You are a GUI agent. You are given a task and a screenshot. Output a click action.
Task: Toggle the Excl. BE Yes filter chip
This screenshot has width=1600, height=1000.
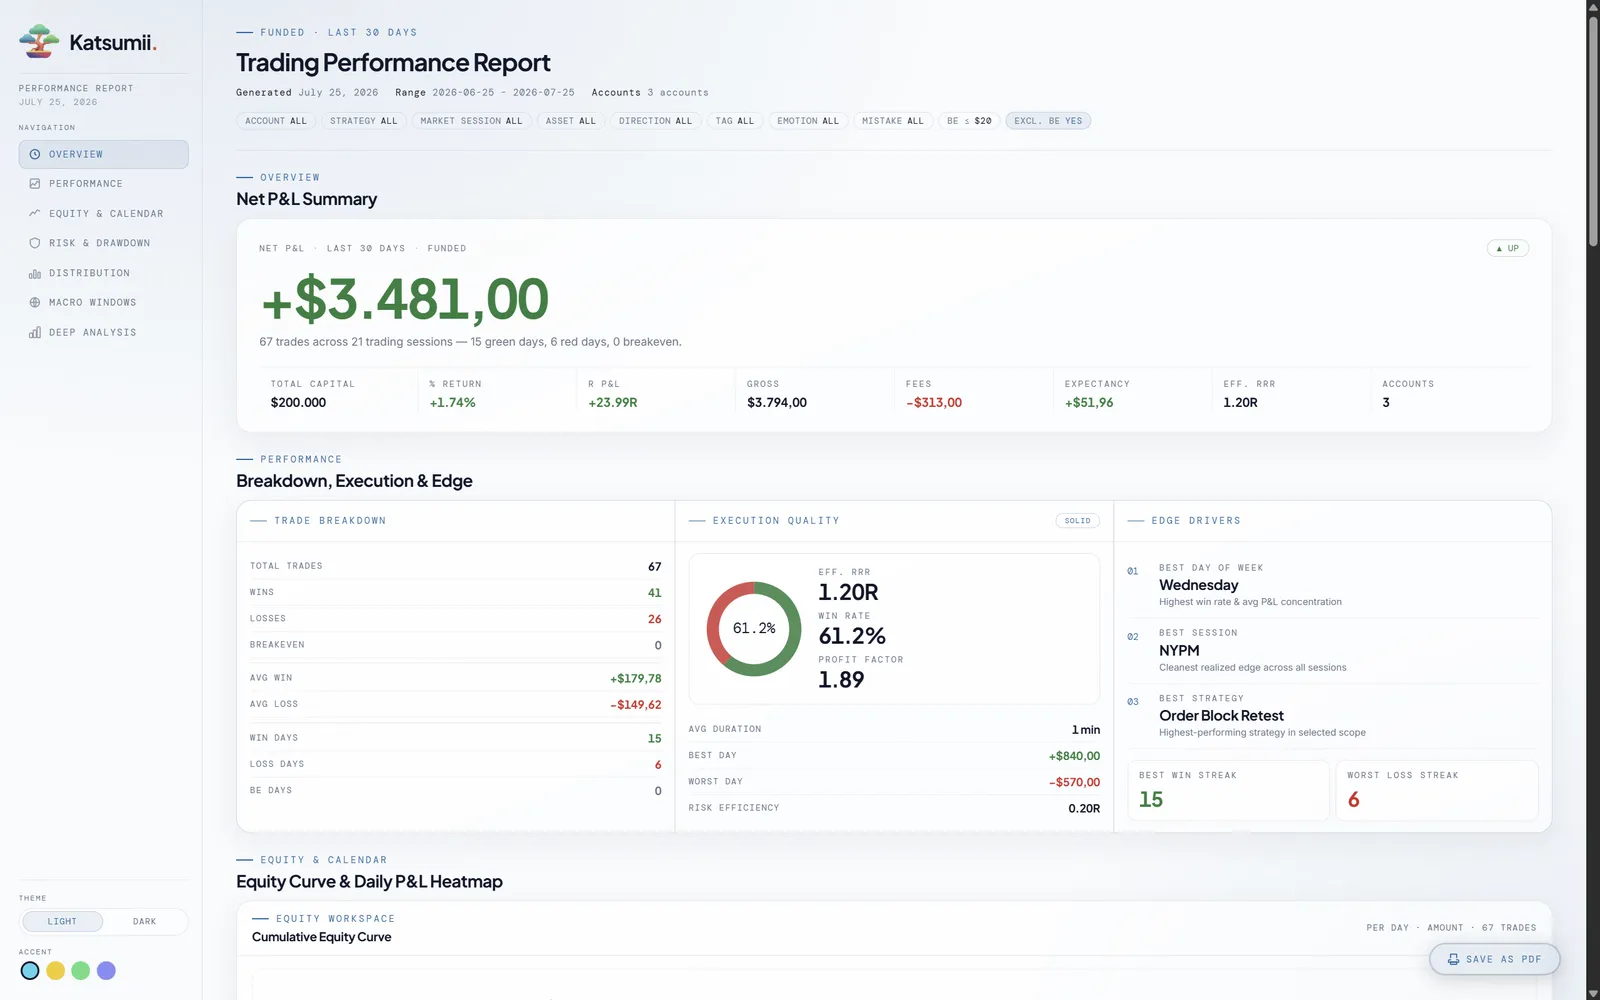(1048, 121)
